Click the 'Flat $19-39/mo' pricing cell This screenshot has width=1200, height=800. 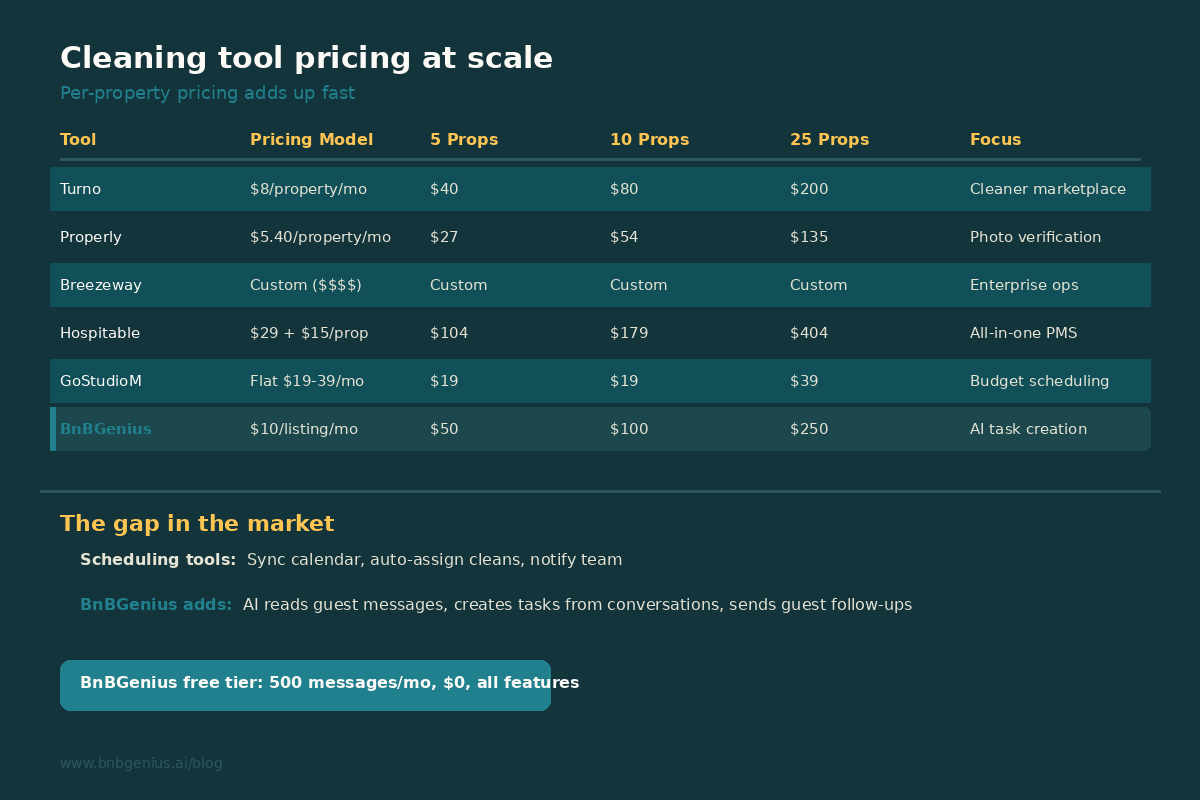click(x=307, y=381)
